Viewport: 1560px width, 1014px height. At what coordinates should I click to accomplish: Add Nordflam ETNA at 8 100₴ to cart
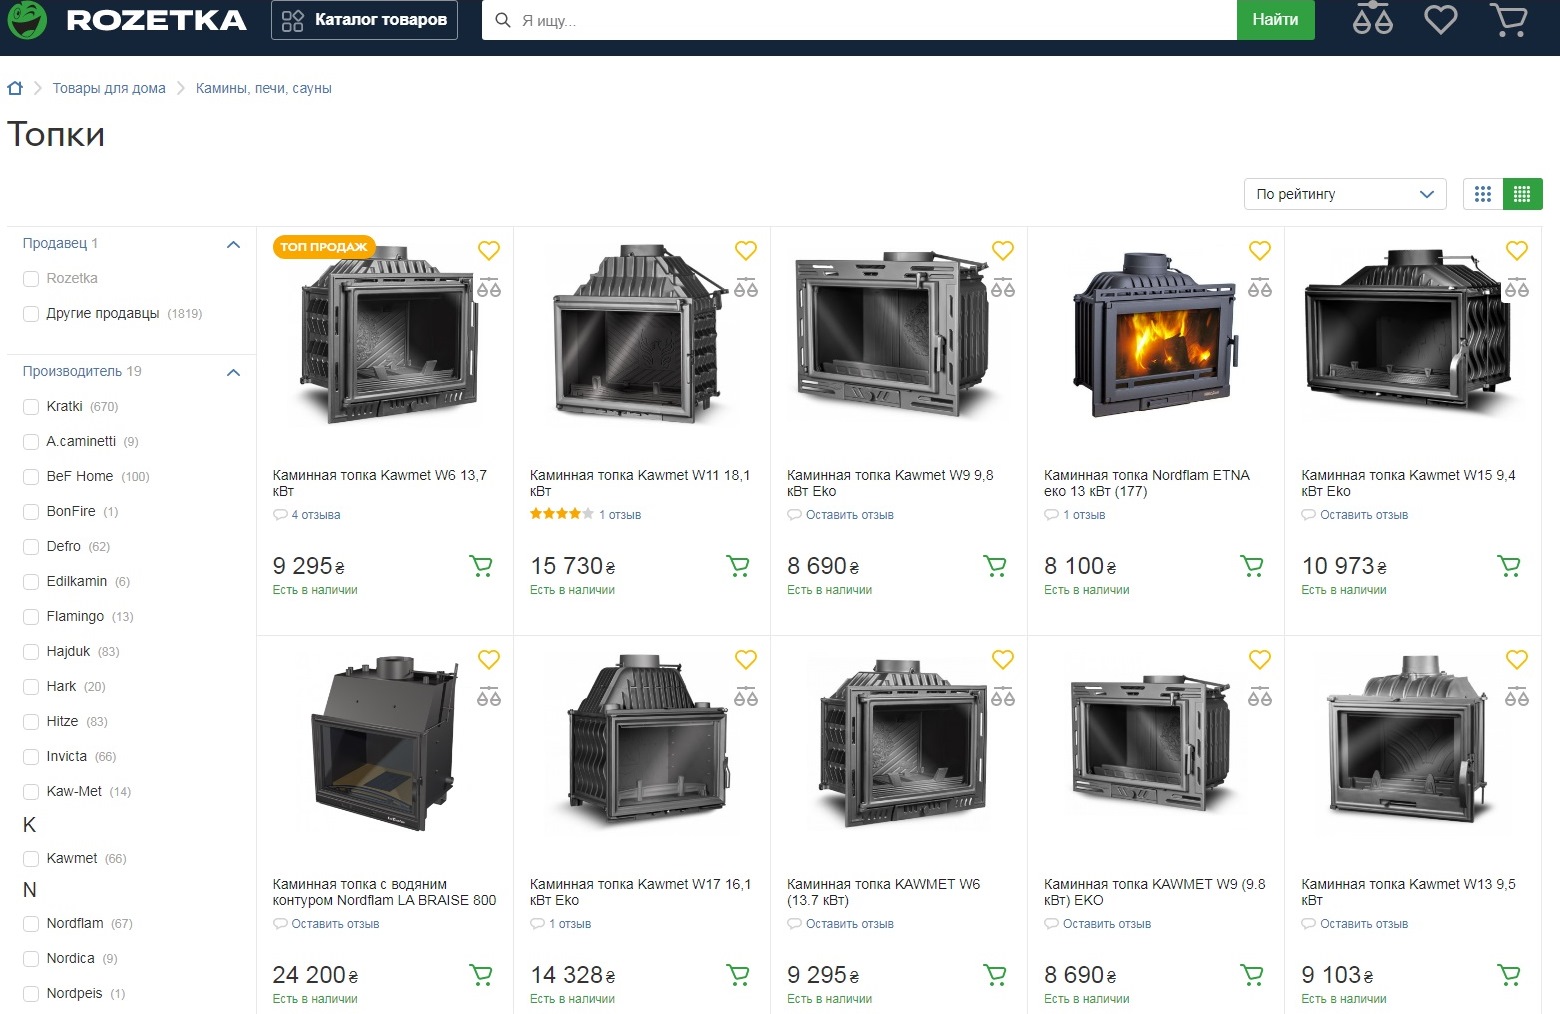click(x=1252, y=566)
